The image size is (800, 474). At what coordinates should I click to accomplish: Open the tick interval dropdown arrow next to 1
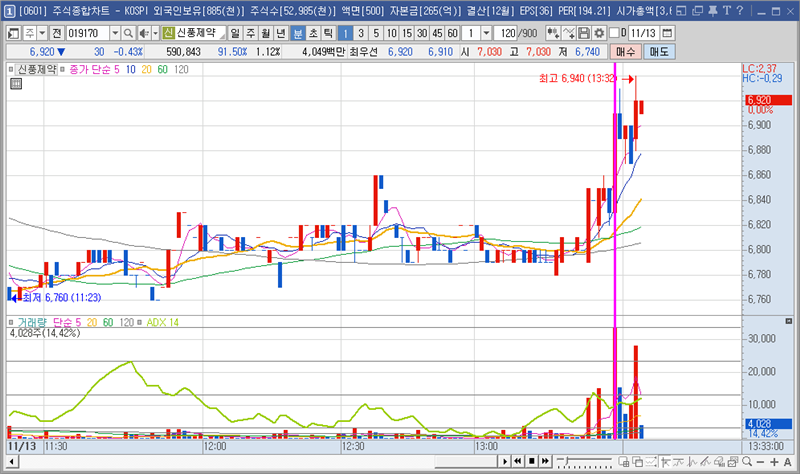pyautogui.click(x=487, y=33)
